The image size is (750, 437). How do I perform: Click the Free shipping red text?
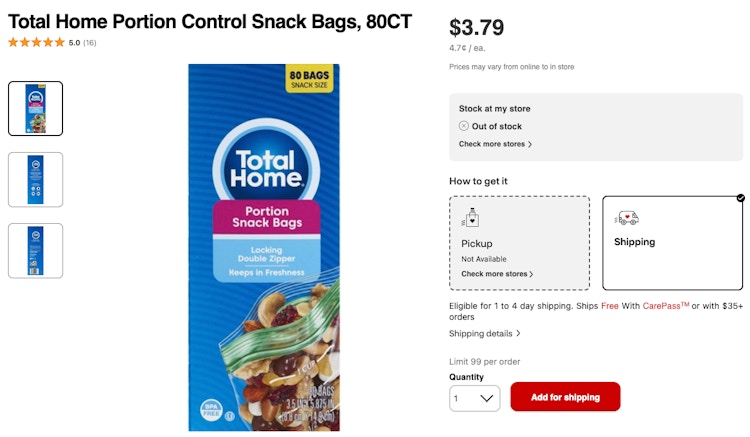(x=609, y=306)
